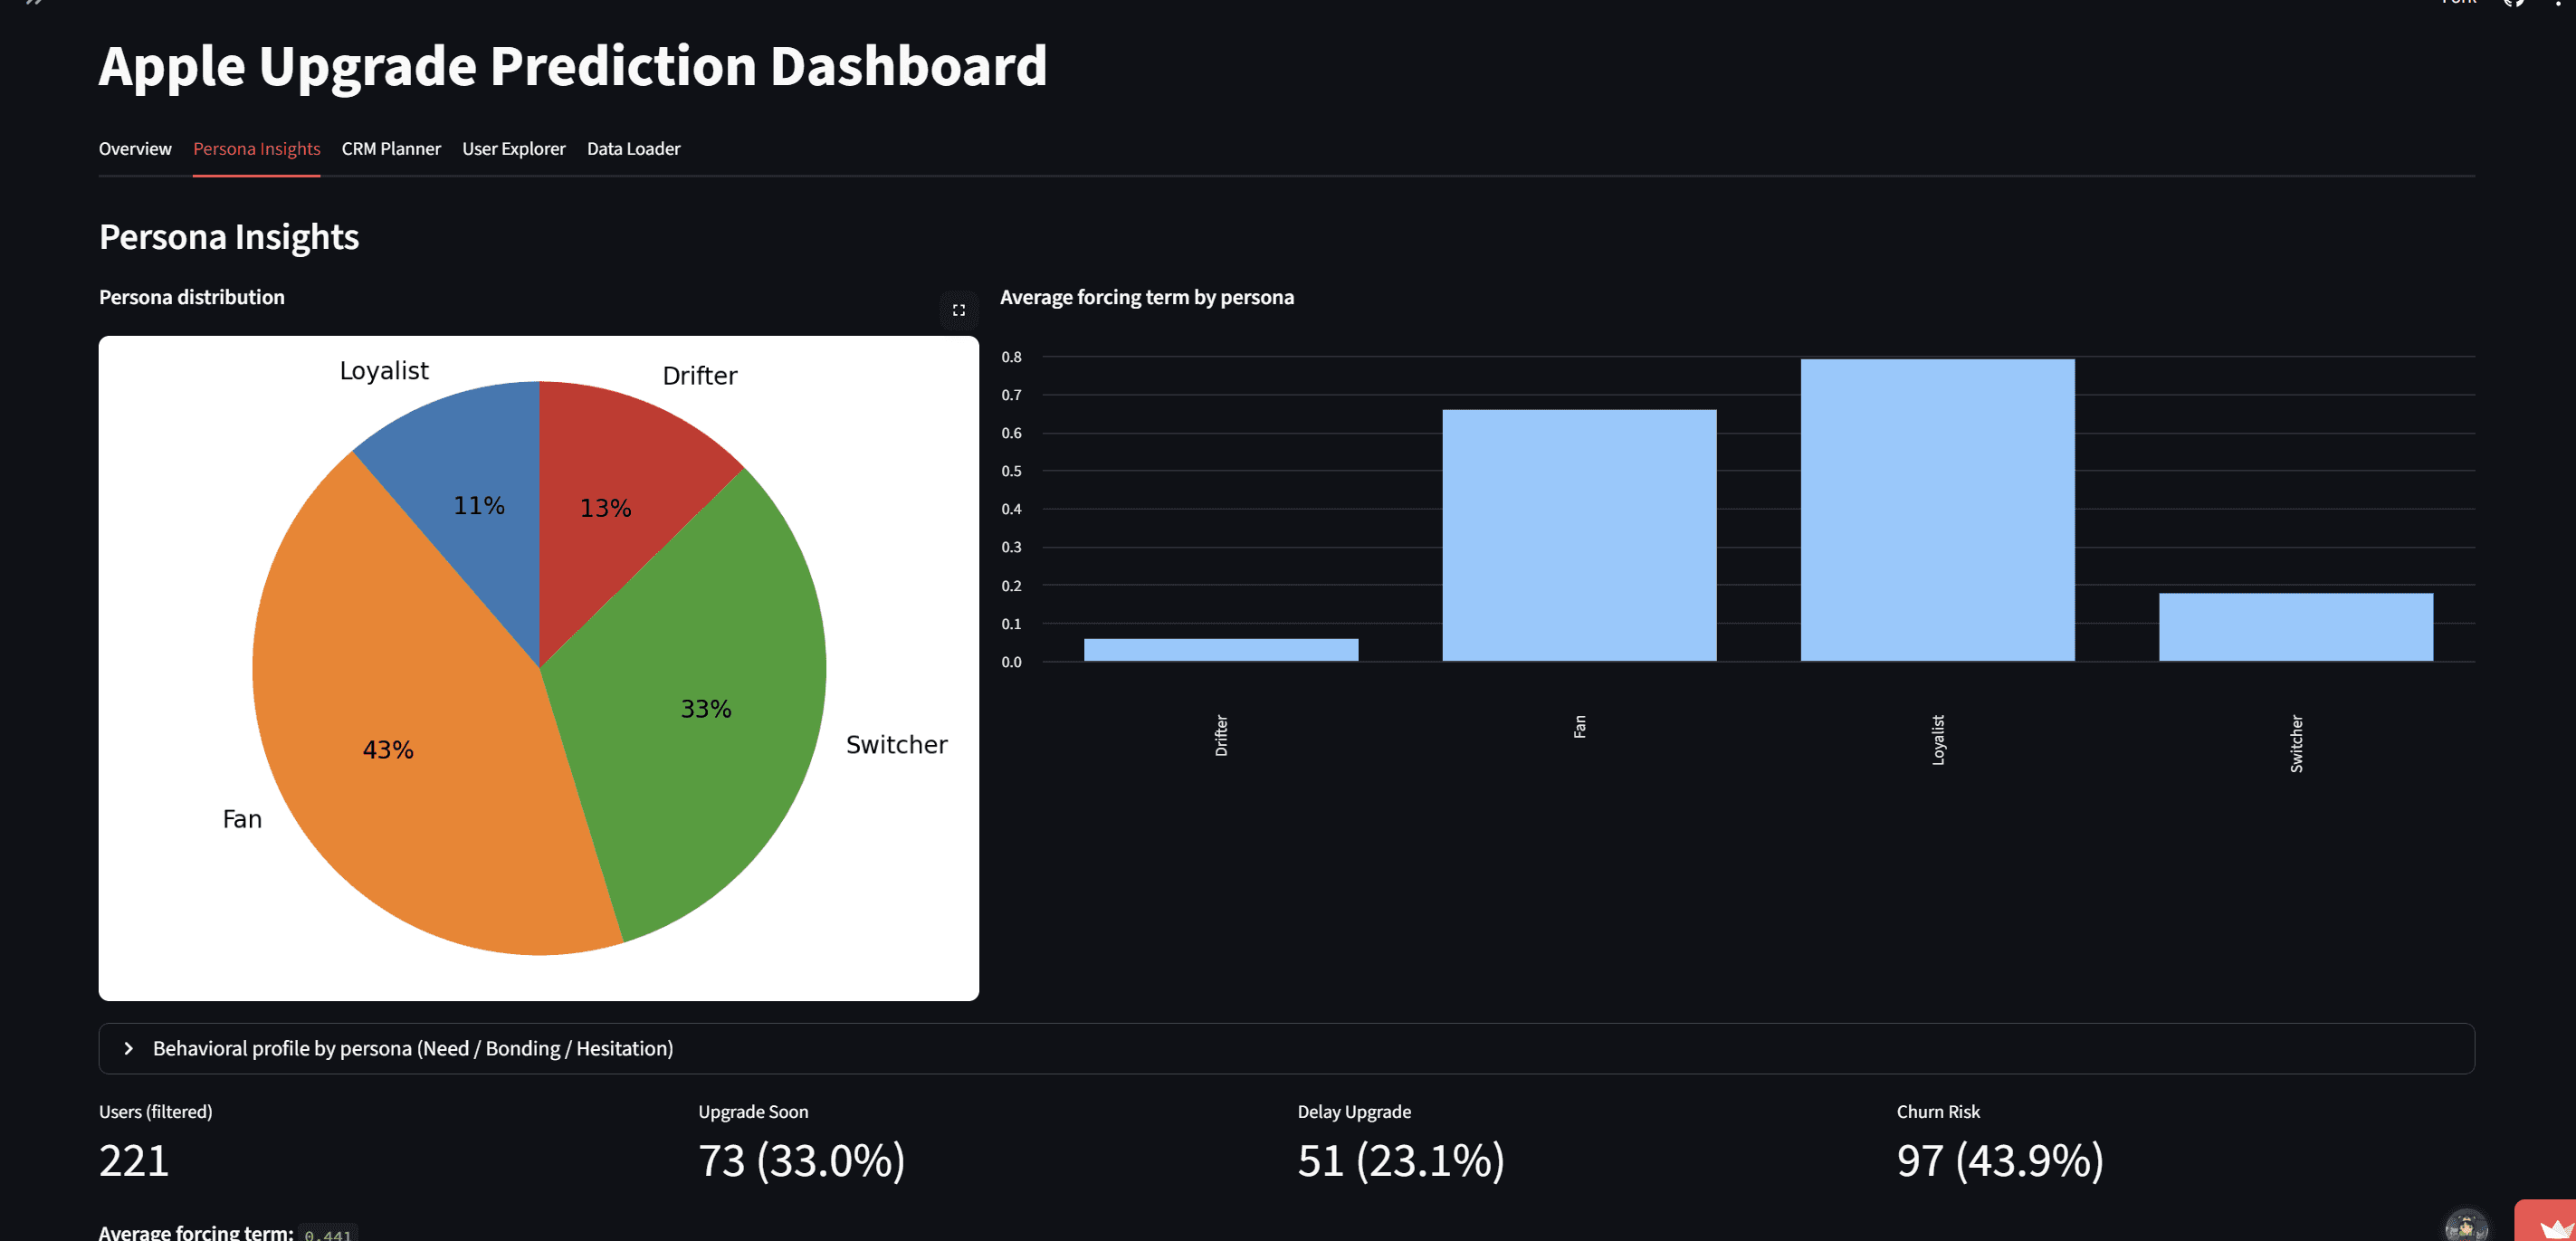
Task: Click the "0.5" y-axis tick label
Action: click(x=1012, y=471)
